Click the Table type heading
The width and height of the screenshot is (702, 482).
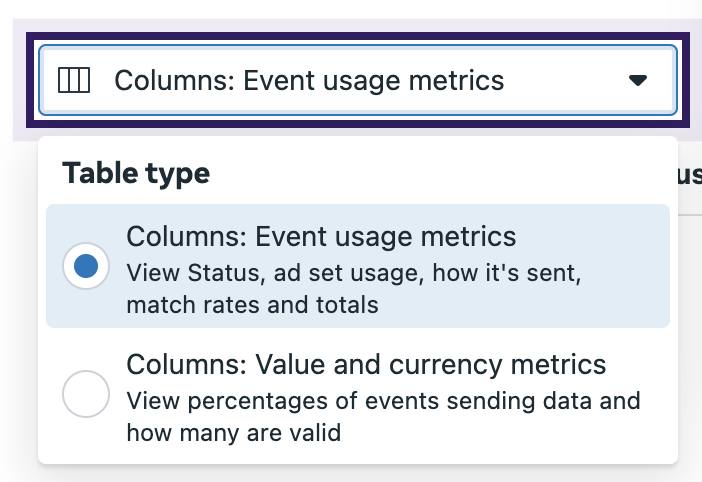(136, 173)
